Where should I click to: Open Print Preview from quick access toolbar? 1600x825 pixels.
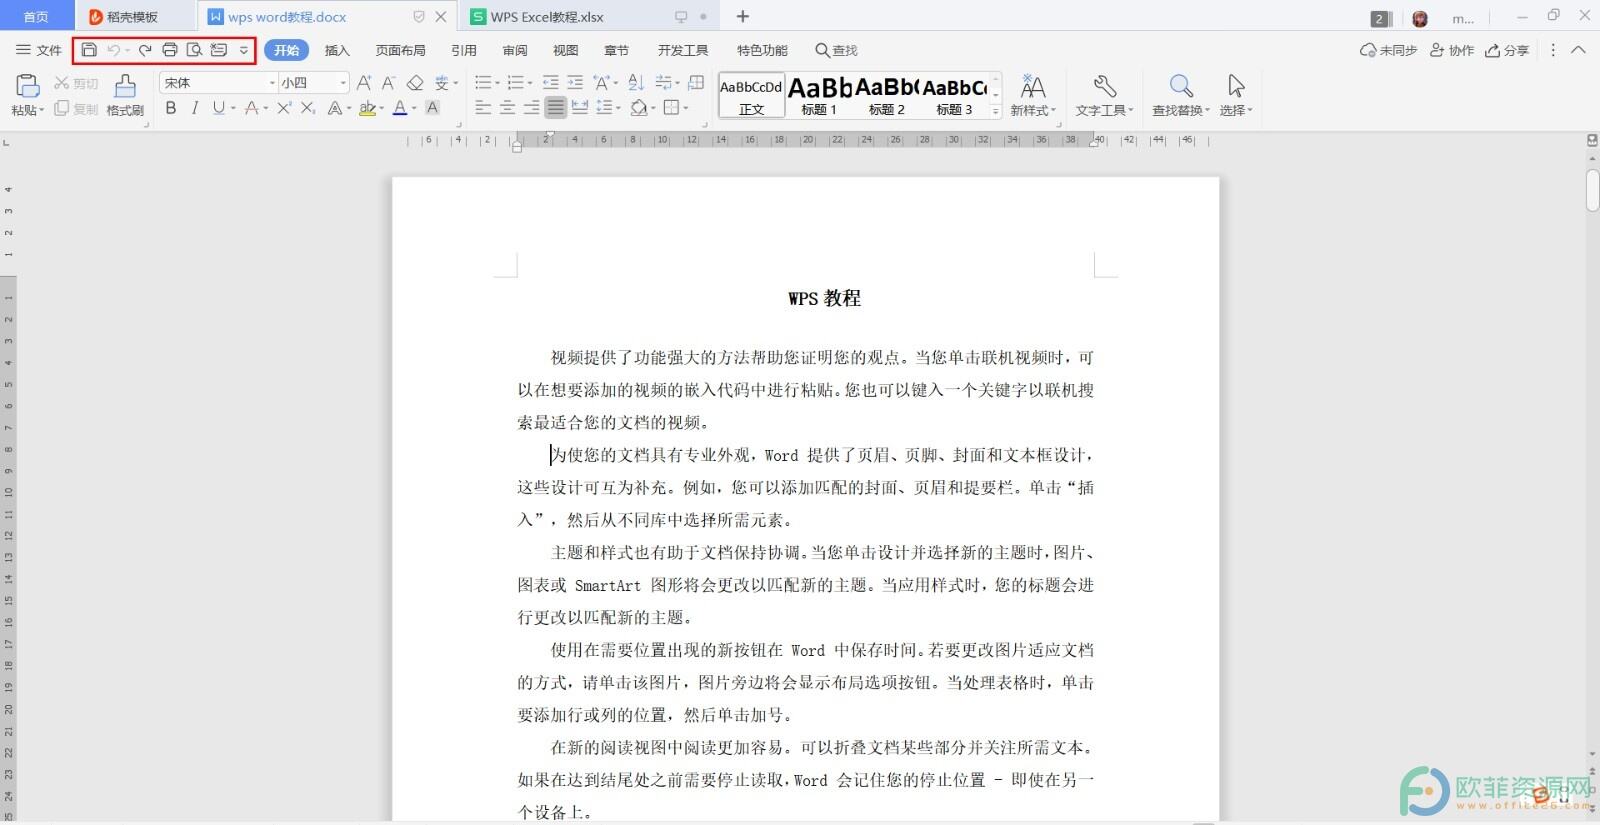coord(194,50)
